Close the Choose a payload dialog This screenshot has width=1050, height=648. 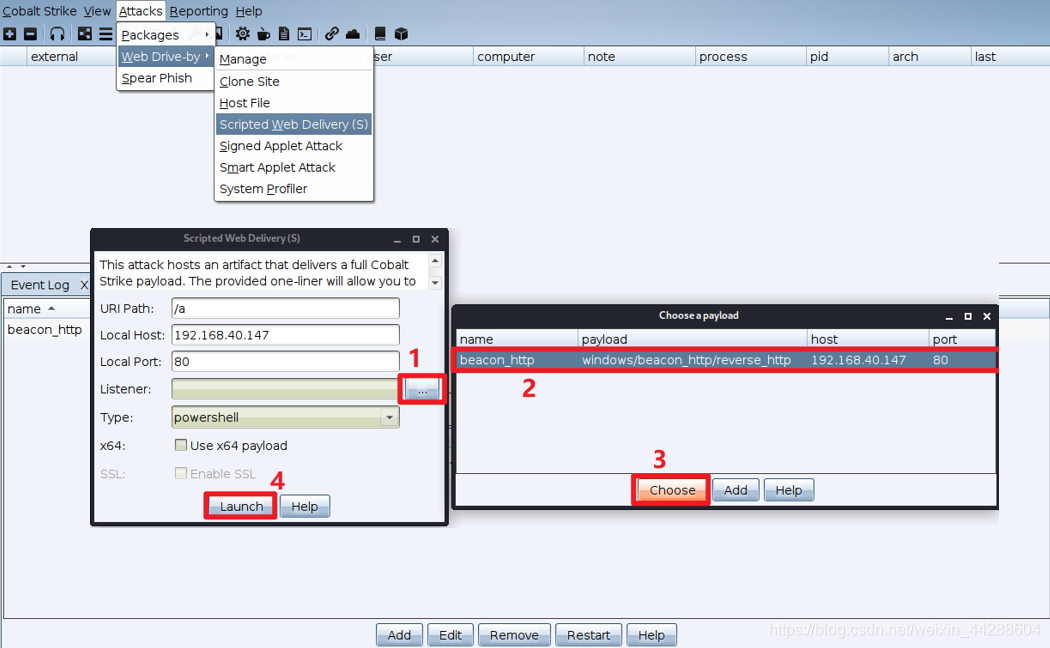coord(986,317)
